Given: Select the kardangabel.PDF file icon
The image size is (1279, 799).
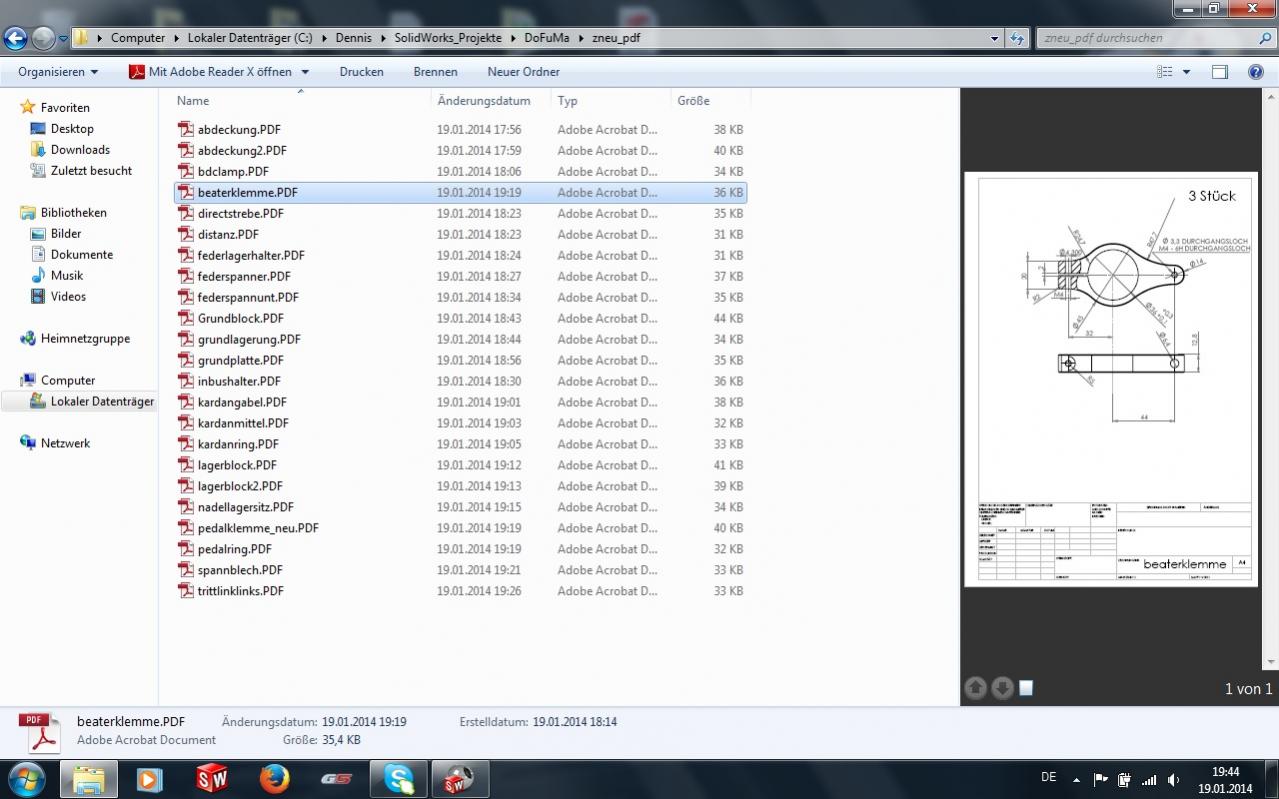Looking at the screenshot, I should click(185, 402).
